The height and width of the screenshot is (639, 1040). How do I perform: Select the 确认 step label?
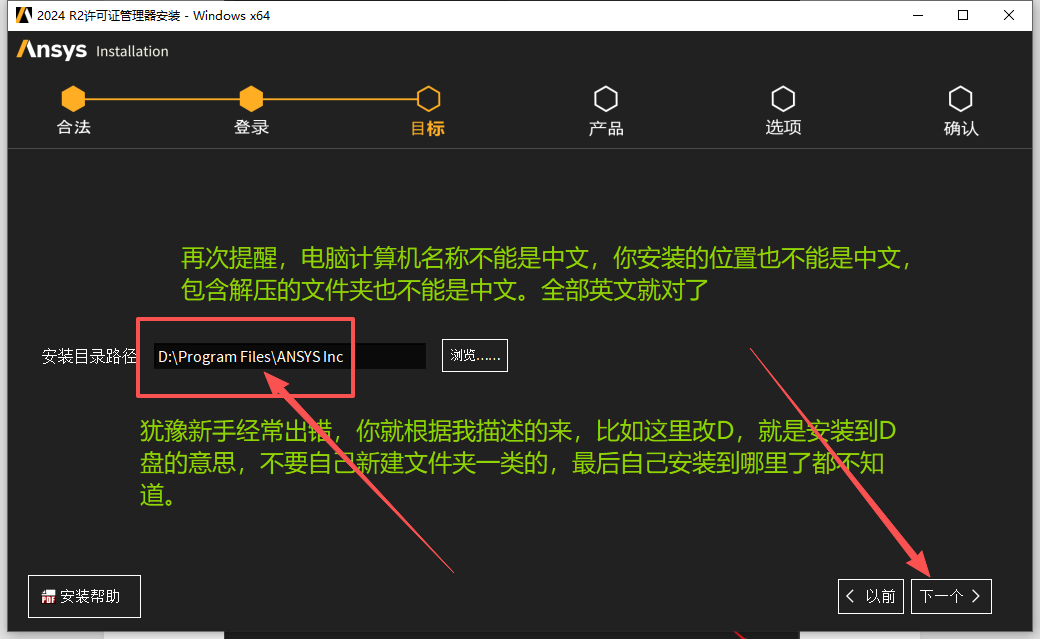coord(961,128)
